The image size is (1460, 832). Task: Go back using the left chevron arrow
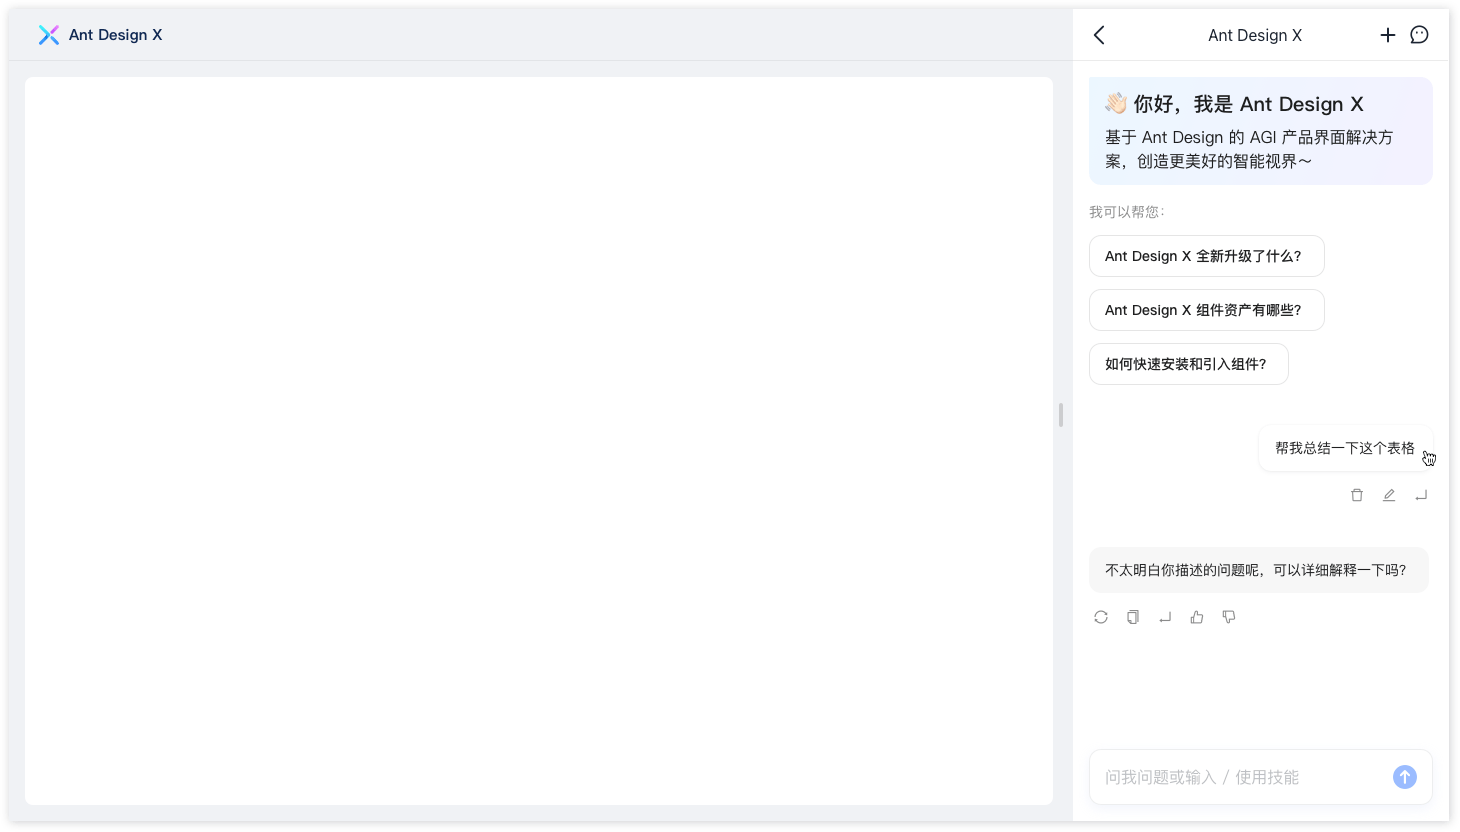click(x=1099, y=35)
